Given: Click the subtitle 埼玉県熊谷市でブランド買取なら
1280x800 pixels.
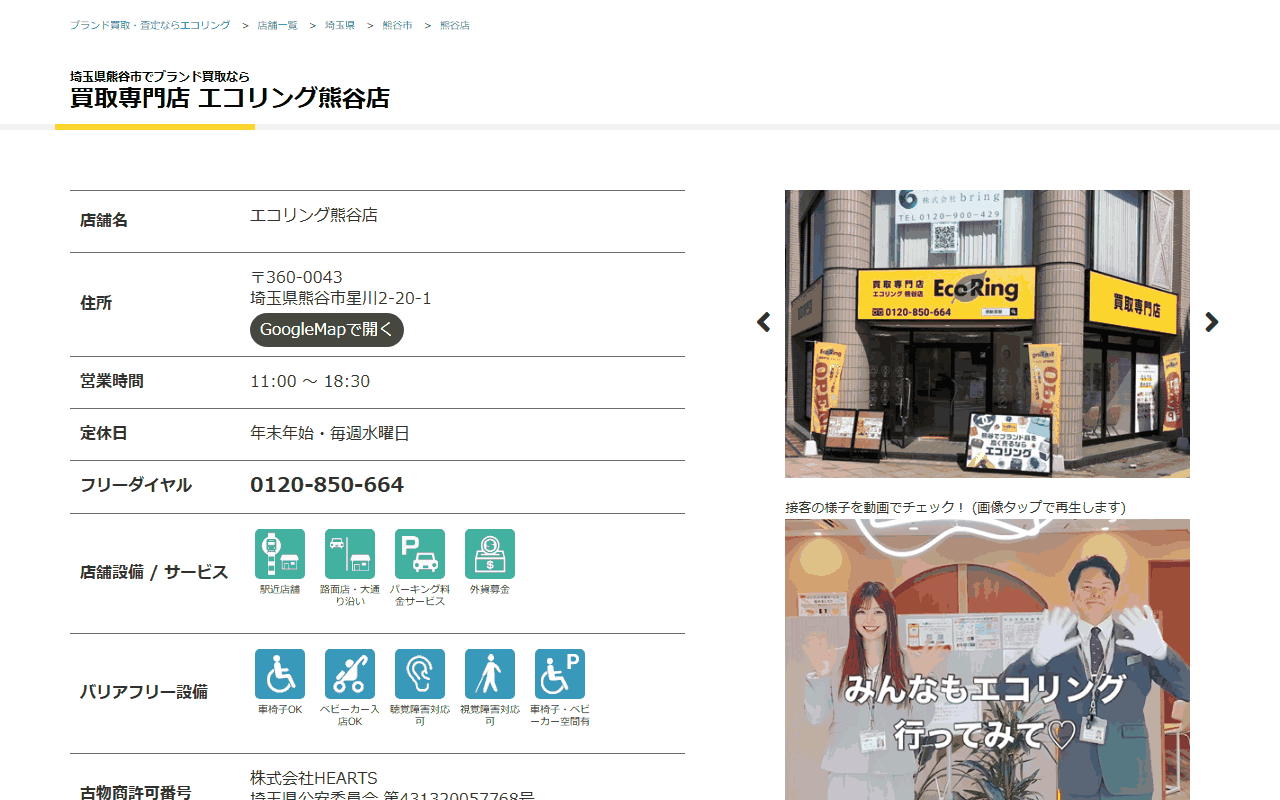Looking at the screenshot, I should [160, 76].
